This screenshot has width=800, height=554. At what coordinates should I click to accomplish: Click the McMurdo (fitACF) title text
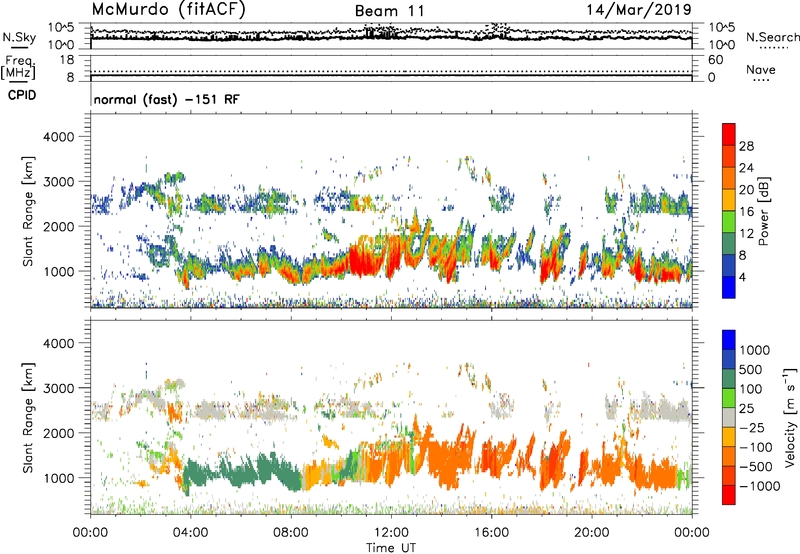[168, 10]
